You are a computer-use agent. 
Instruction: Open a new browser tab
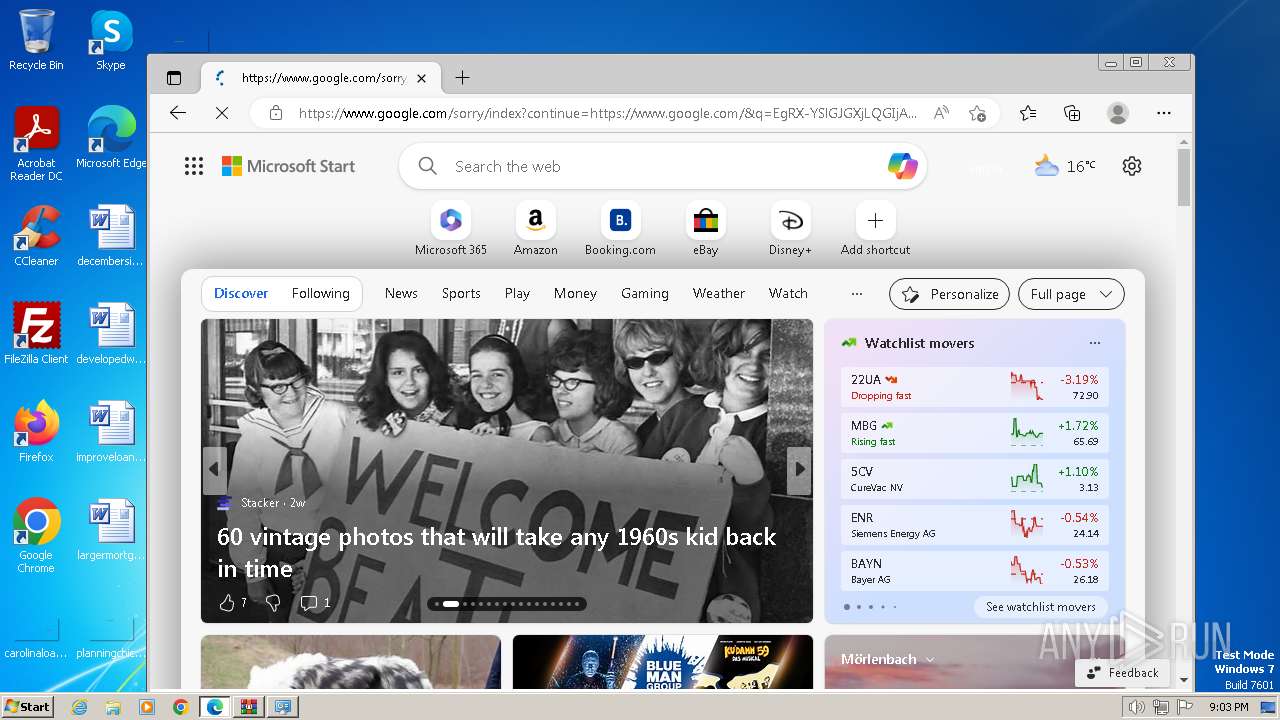[x=462, y=78]
